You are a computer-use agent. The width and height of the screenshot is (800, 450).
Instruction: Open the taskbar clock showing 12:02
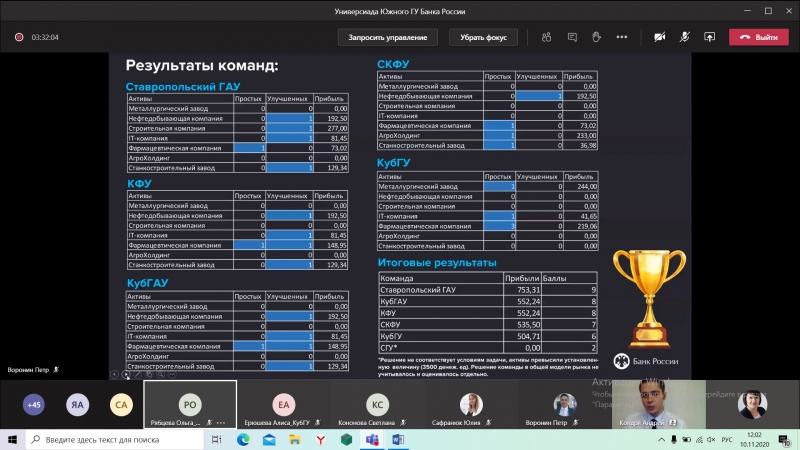[755, 439]
